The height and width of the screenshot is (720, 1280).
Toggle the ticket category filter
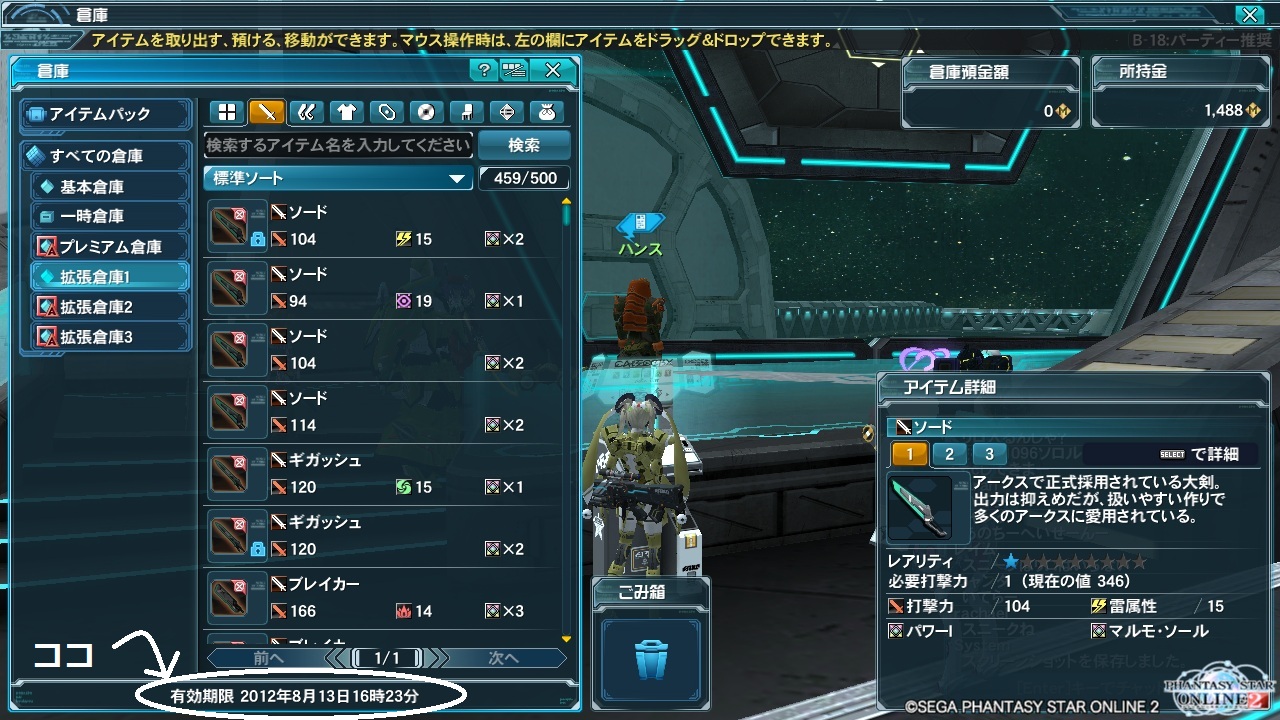387,112
